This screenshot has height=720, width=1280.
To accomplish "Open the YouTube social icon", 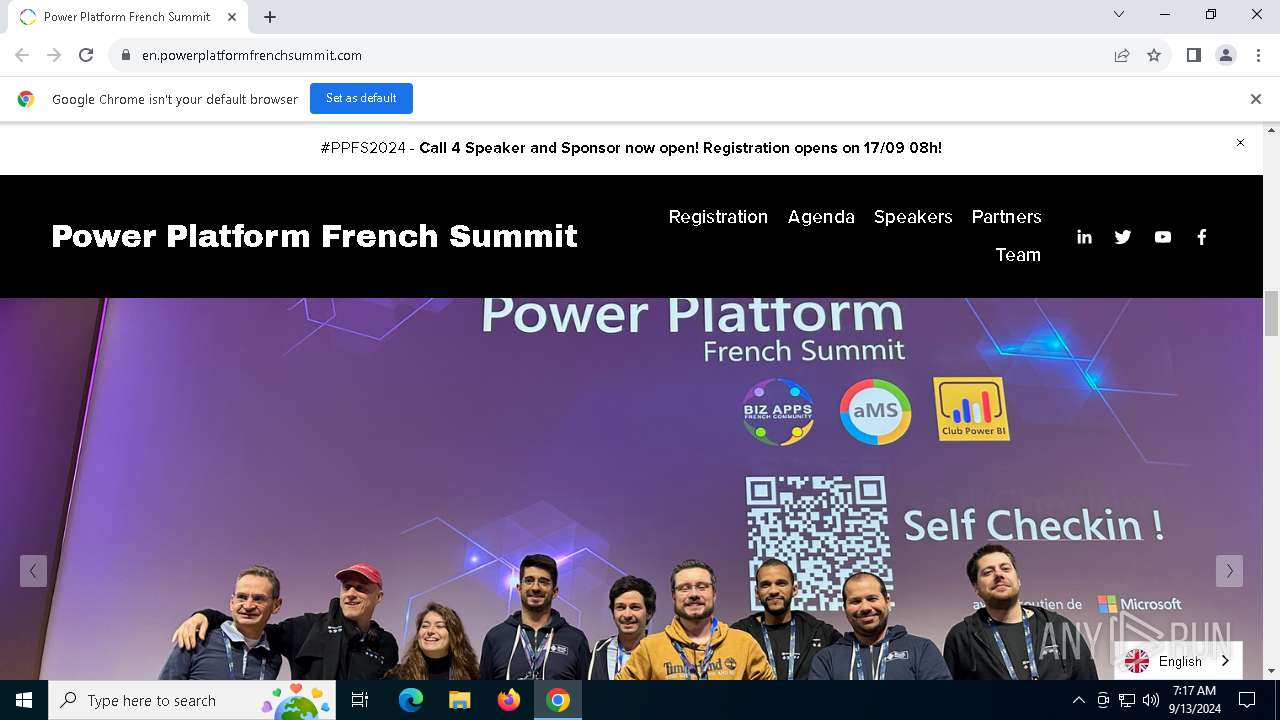I will 1162,237.
